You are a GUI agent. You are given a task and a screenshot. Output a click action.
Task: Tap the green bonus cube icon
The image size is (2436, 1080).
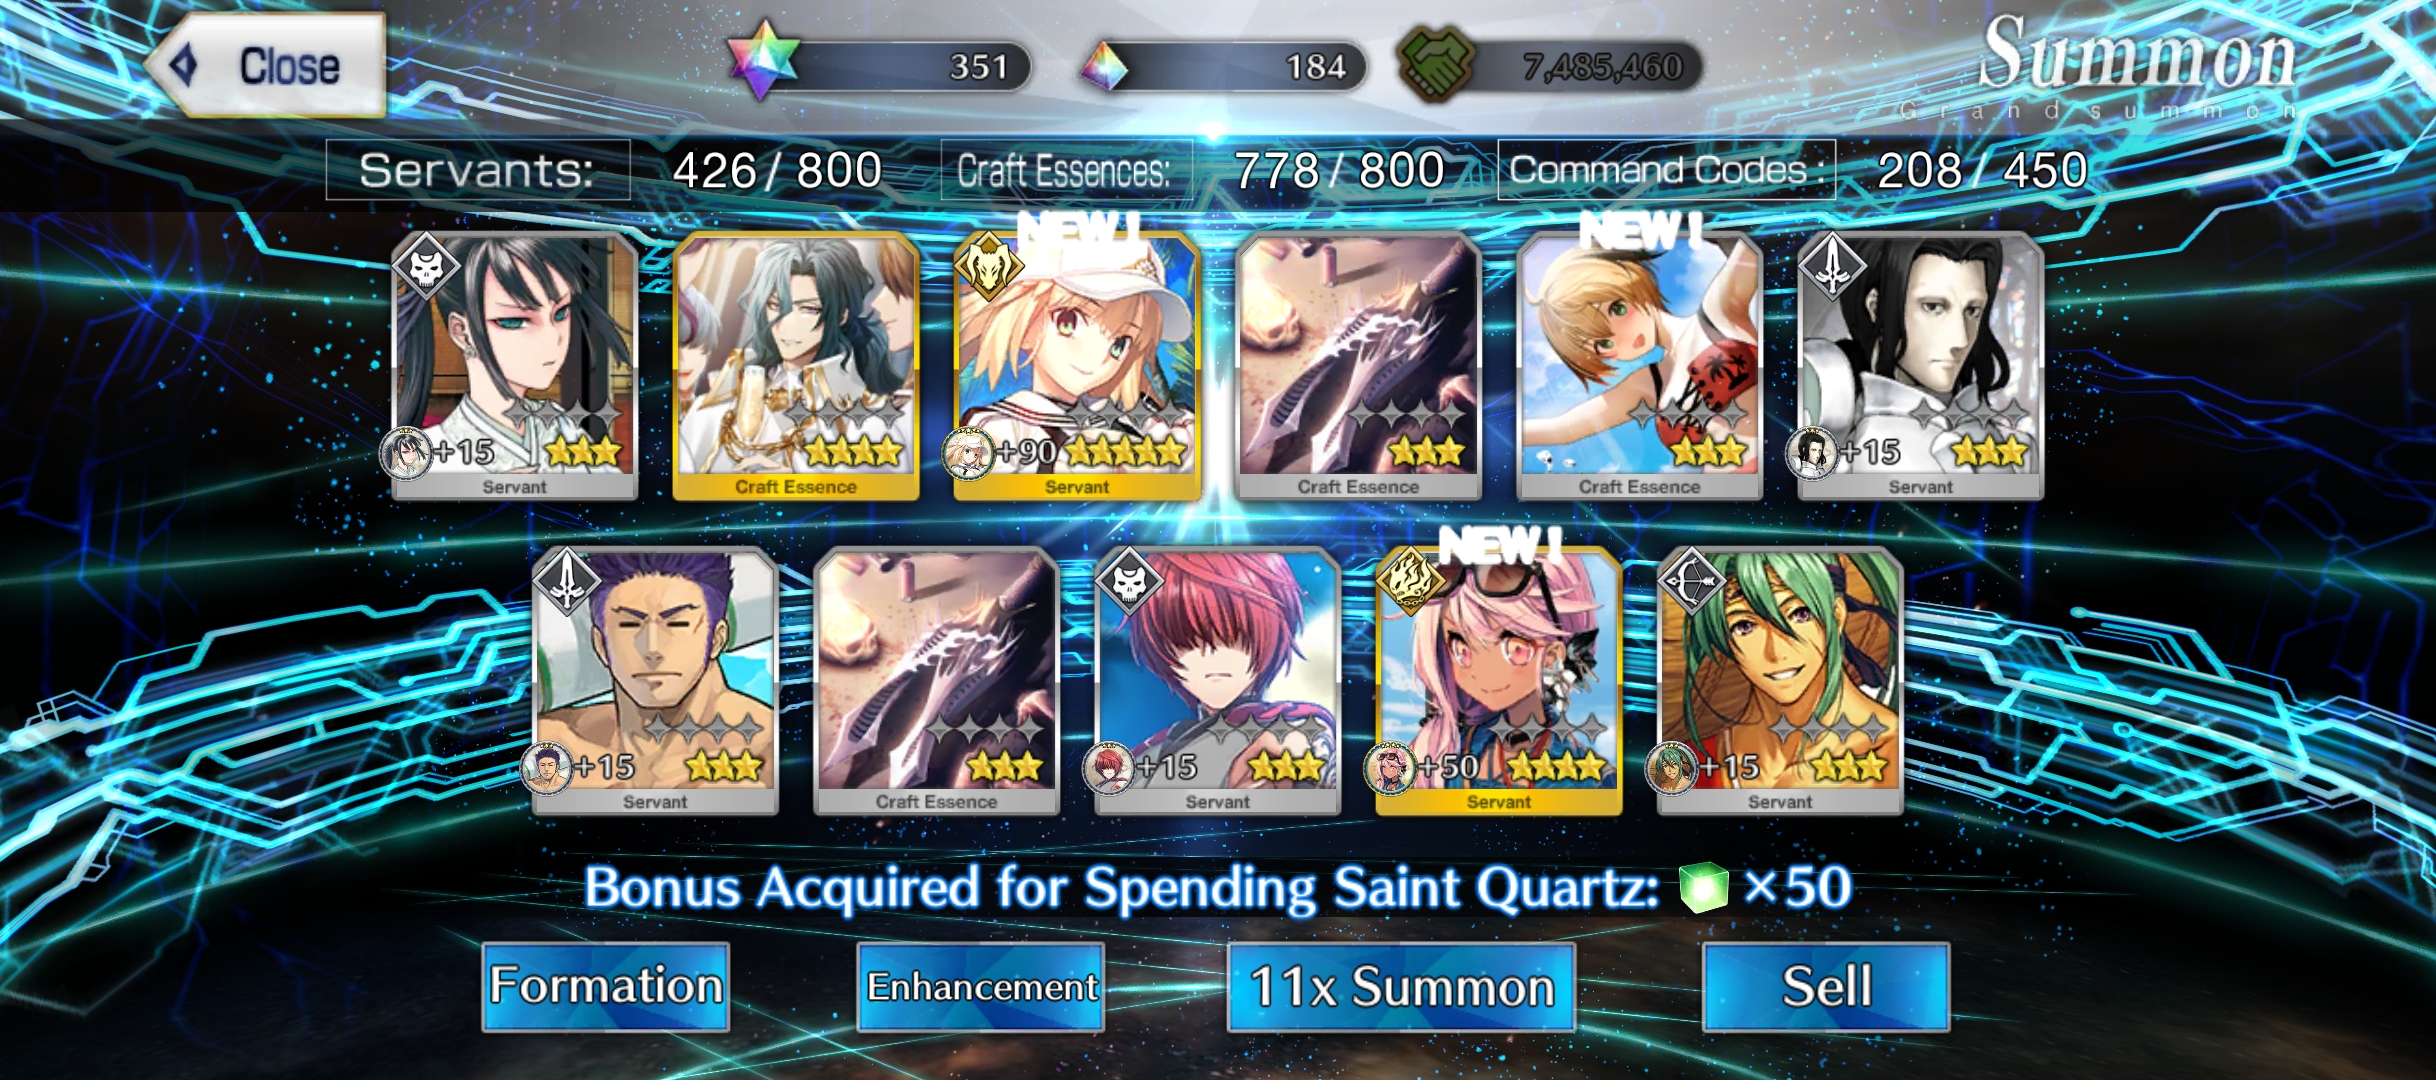pos(1703,887)
